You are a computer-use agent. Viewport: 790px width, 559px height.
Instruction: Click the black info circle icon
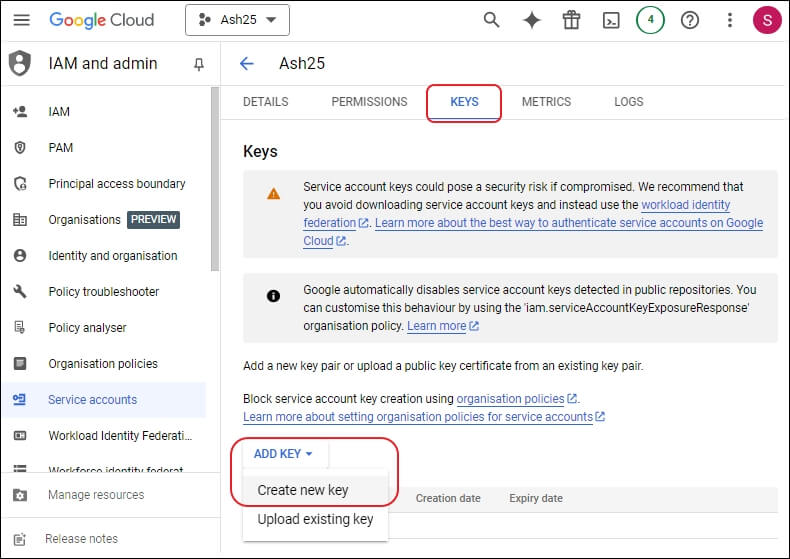[273, 296]
